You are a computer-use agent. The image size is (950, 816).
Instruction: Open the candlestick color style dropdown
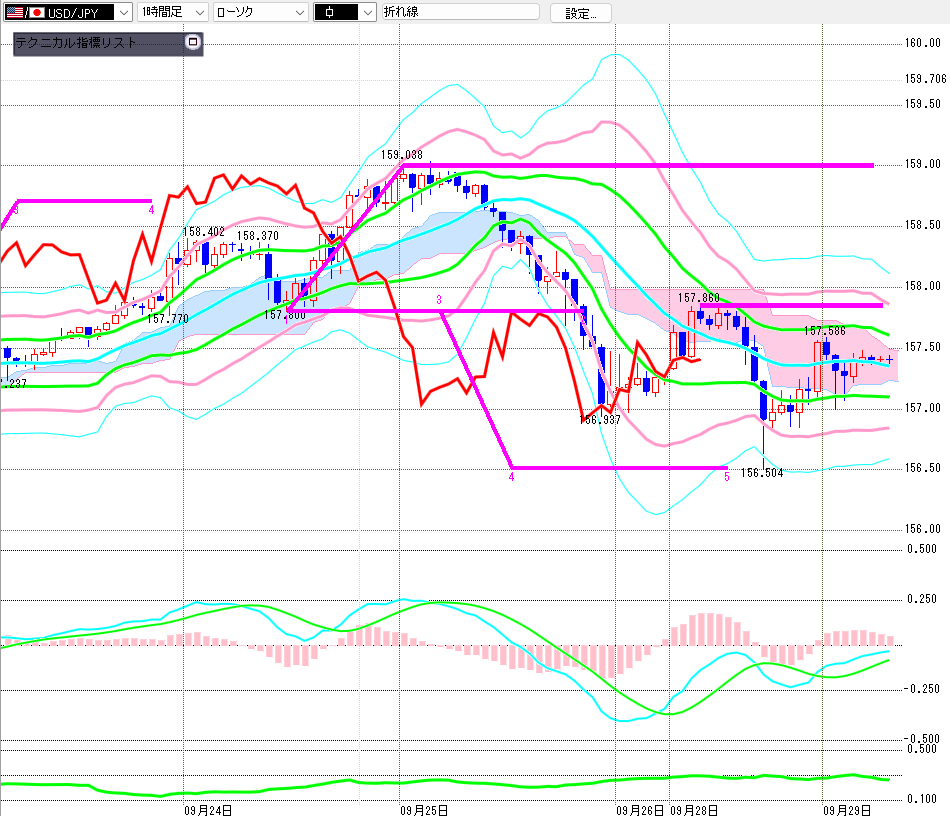click(x=345, y=12)
